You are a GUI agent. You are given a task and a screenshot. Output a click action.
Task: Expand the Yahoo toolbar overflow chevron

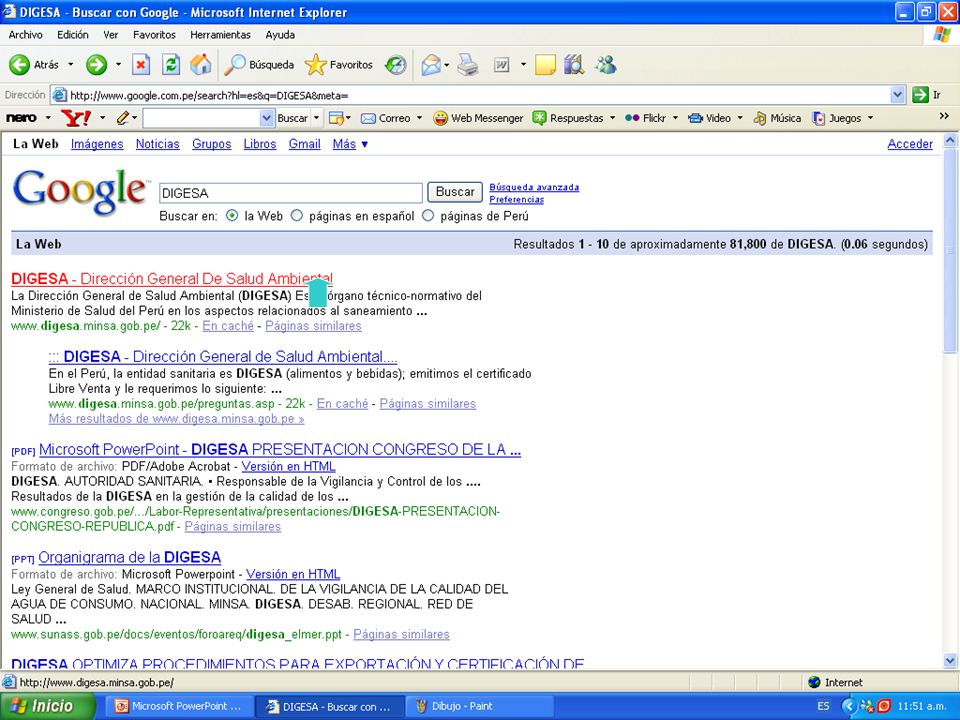(x=943, y=116)
